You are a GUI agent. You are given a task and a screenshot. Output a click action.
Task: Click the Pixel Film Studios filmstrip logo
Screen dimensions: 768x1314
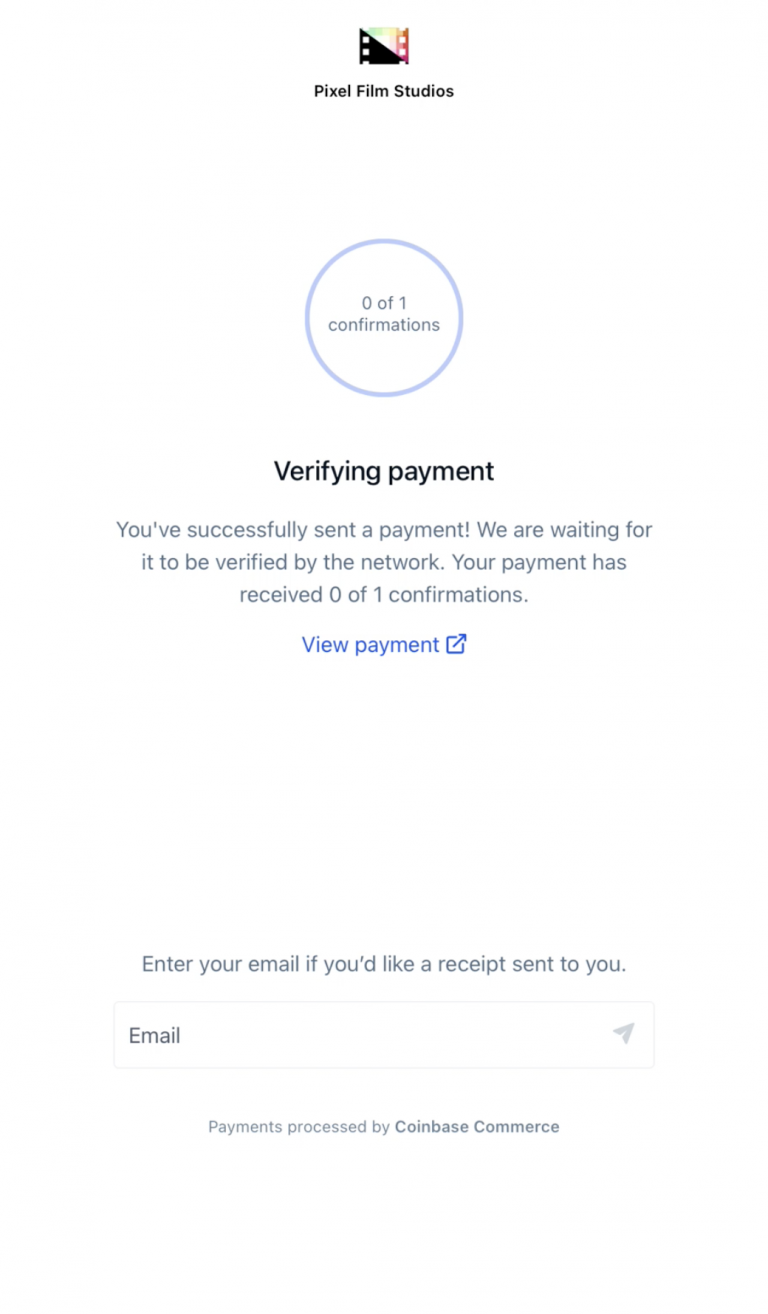tap(384, 46)
